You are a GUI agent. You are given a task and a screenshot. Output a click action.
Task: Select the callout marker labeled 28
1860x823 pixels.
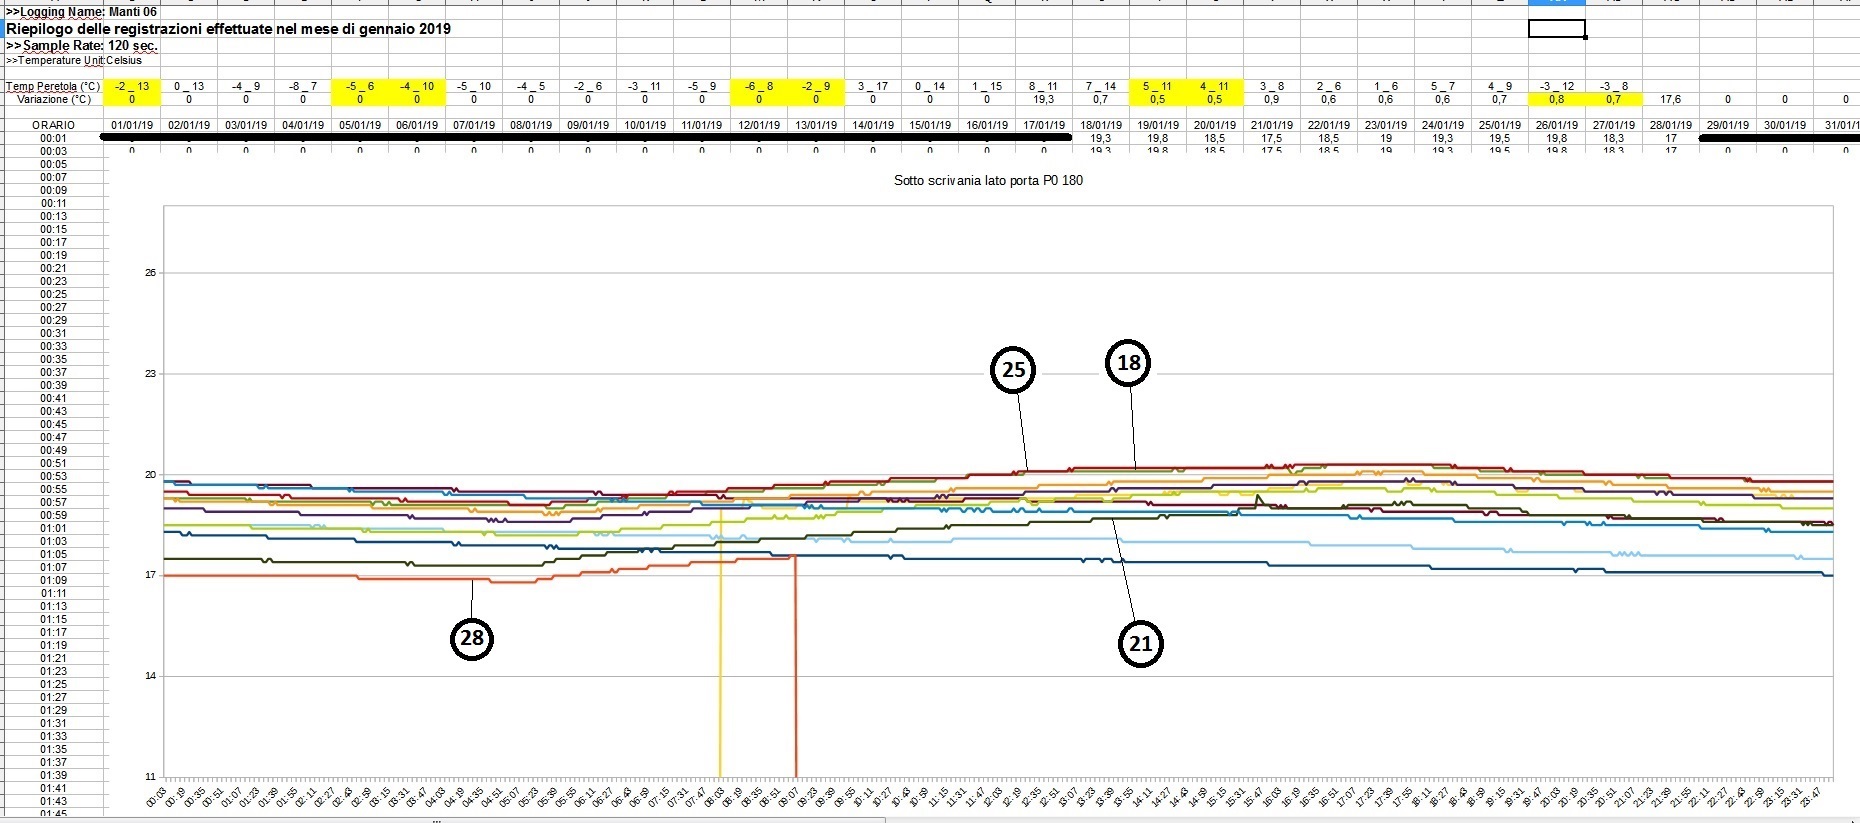point(472,638)
